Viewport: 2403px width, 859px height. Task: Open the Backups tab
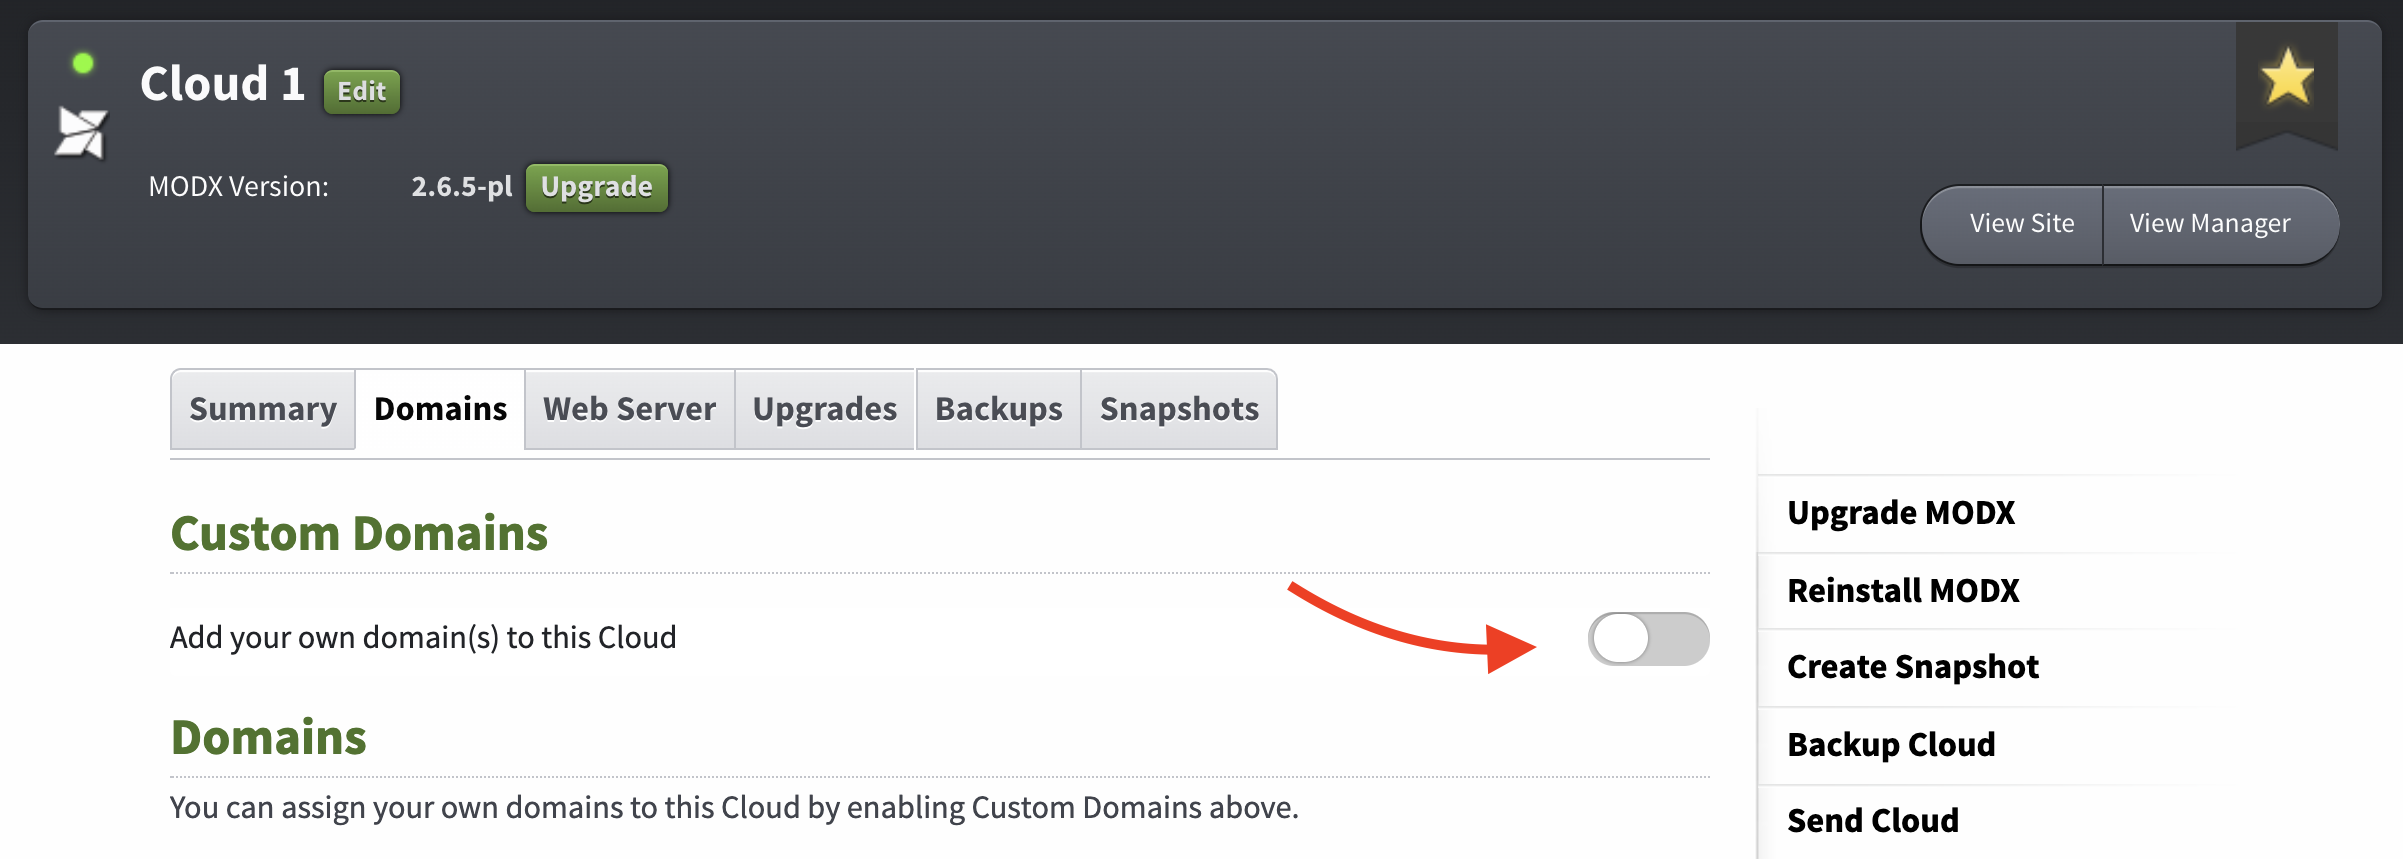pos(996,409)
